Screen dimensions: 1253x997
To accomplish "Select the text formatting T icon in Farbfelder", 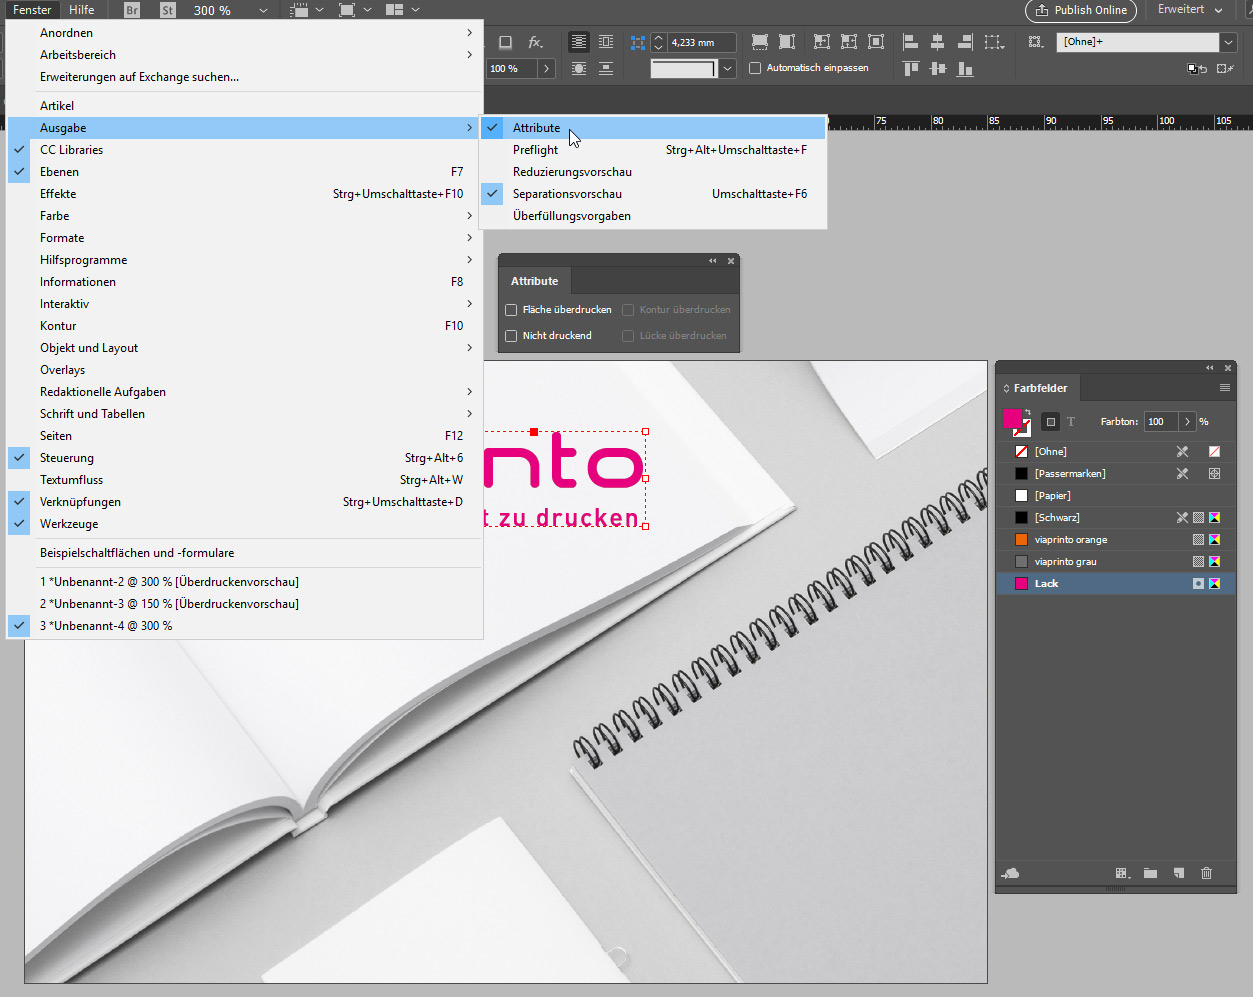I will [x=1071, y=422].
